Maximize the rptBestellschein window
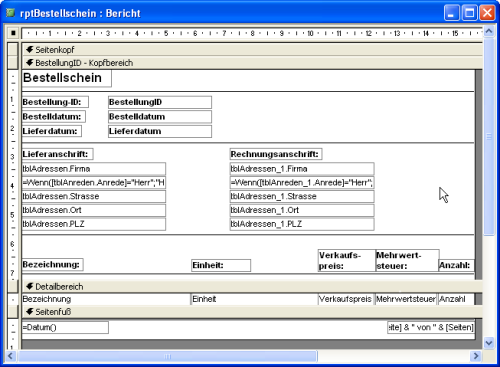This screenshot has width=500, height=367. (469, 13)
